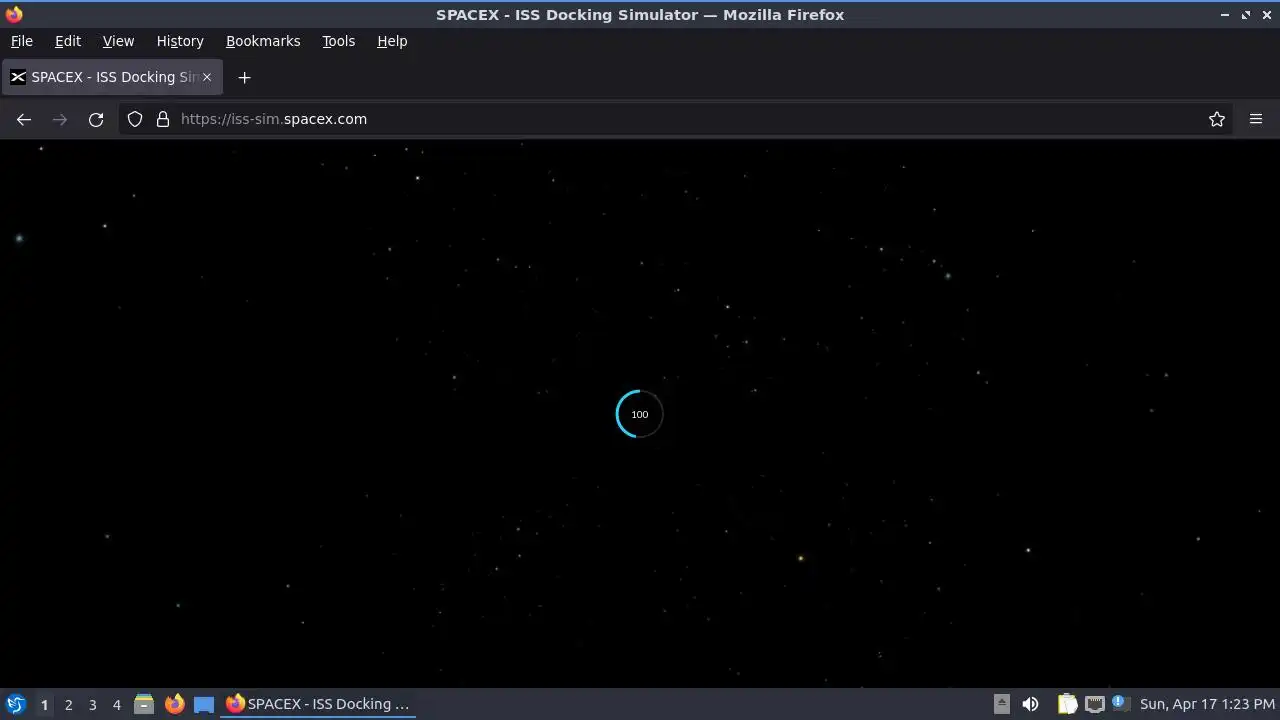Open the network connection tray icon

pyautogui.click(x=1095, y=704)
